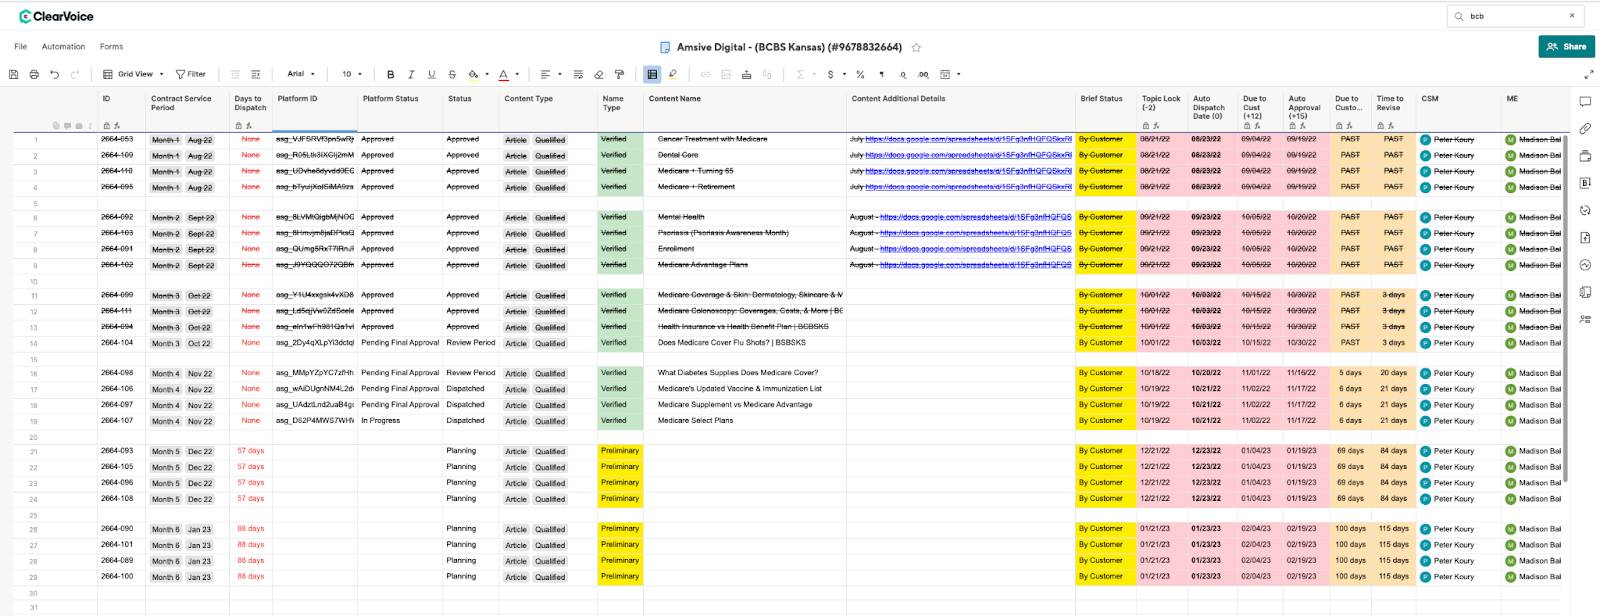Viewport: 1600px width, 616px height.
Task: Click the decrease decimal icon
Action: pos(902,74)
